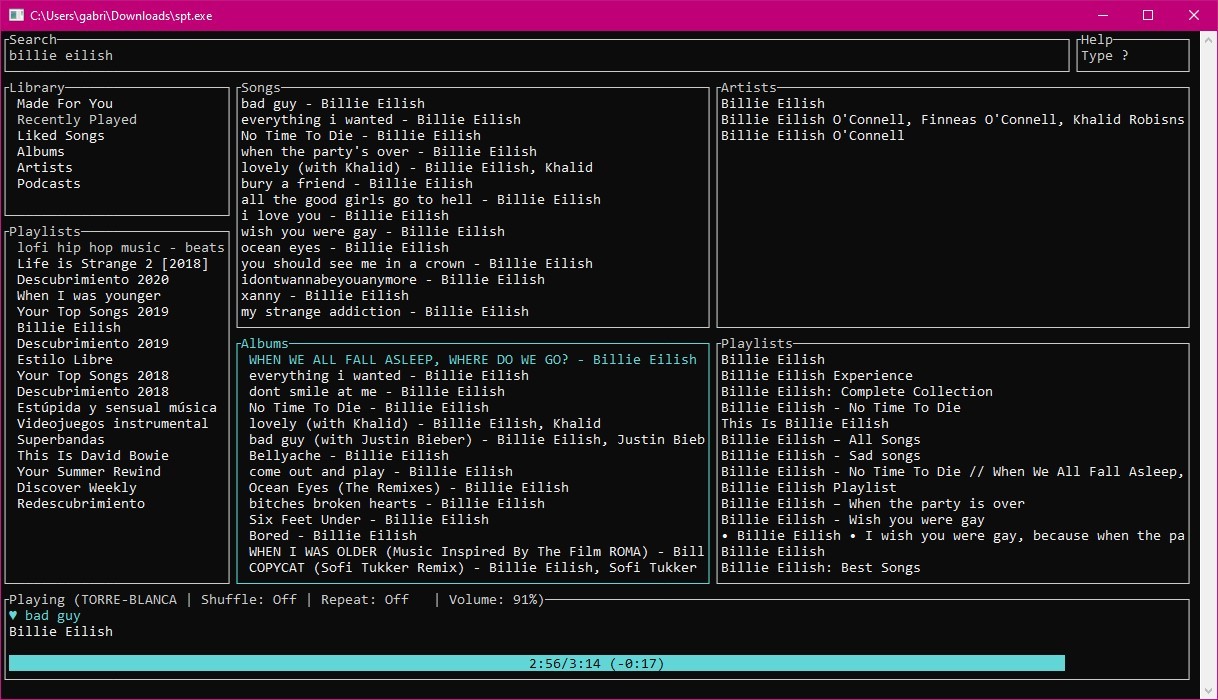Click the heart icon beside bad guy
Viewport: 1218px width, 700px height.
[x=13, y=616]
